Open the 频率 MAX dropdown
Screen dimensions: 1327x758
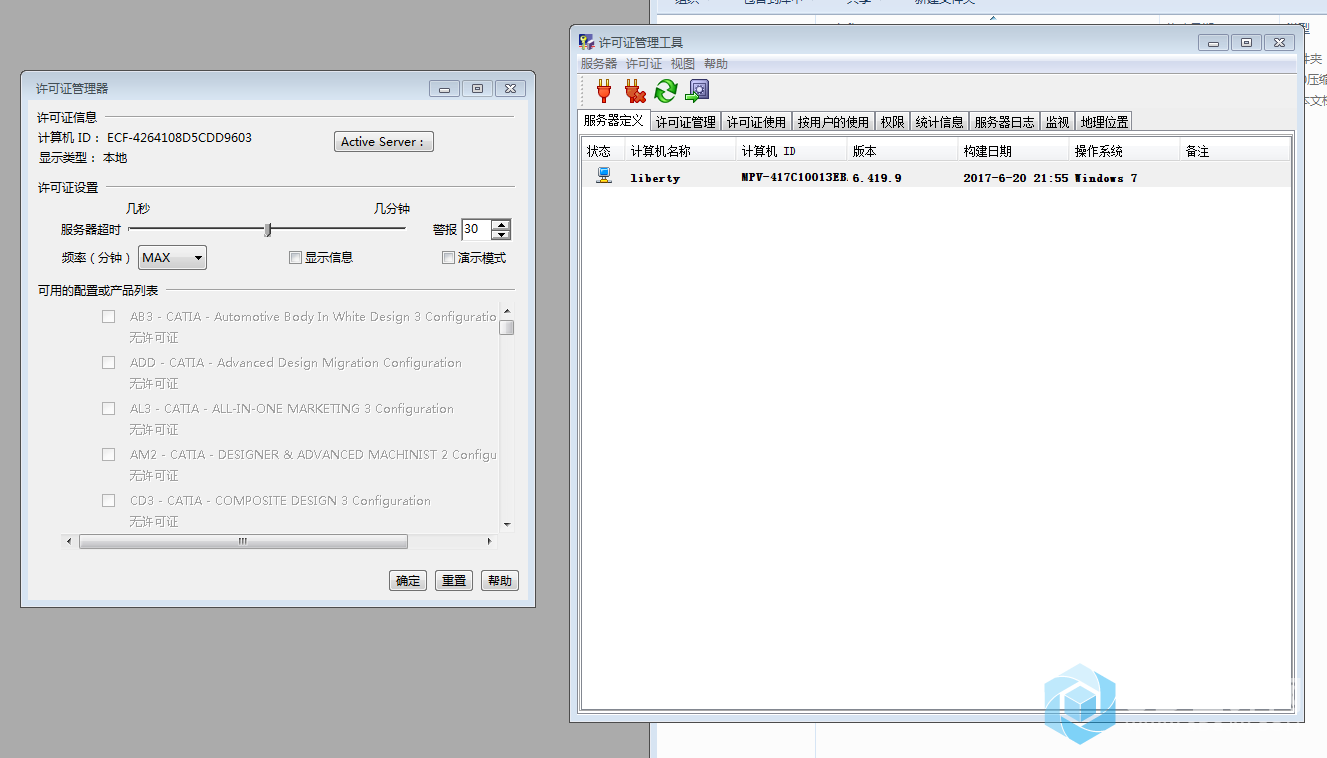[x=172, y=258]
